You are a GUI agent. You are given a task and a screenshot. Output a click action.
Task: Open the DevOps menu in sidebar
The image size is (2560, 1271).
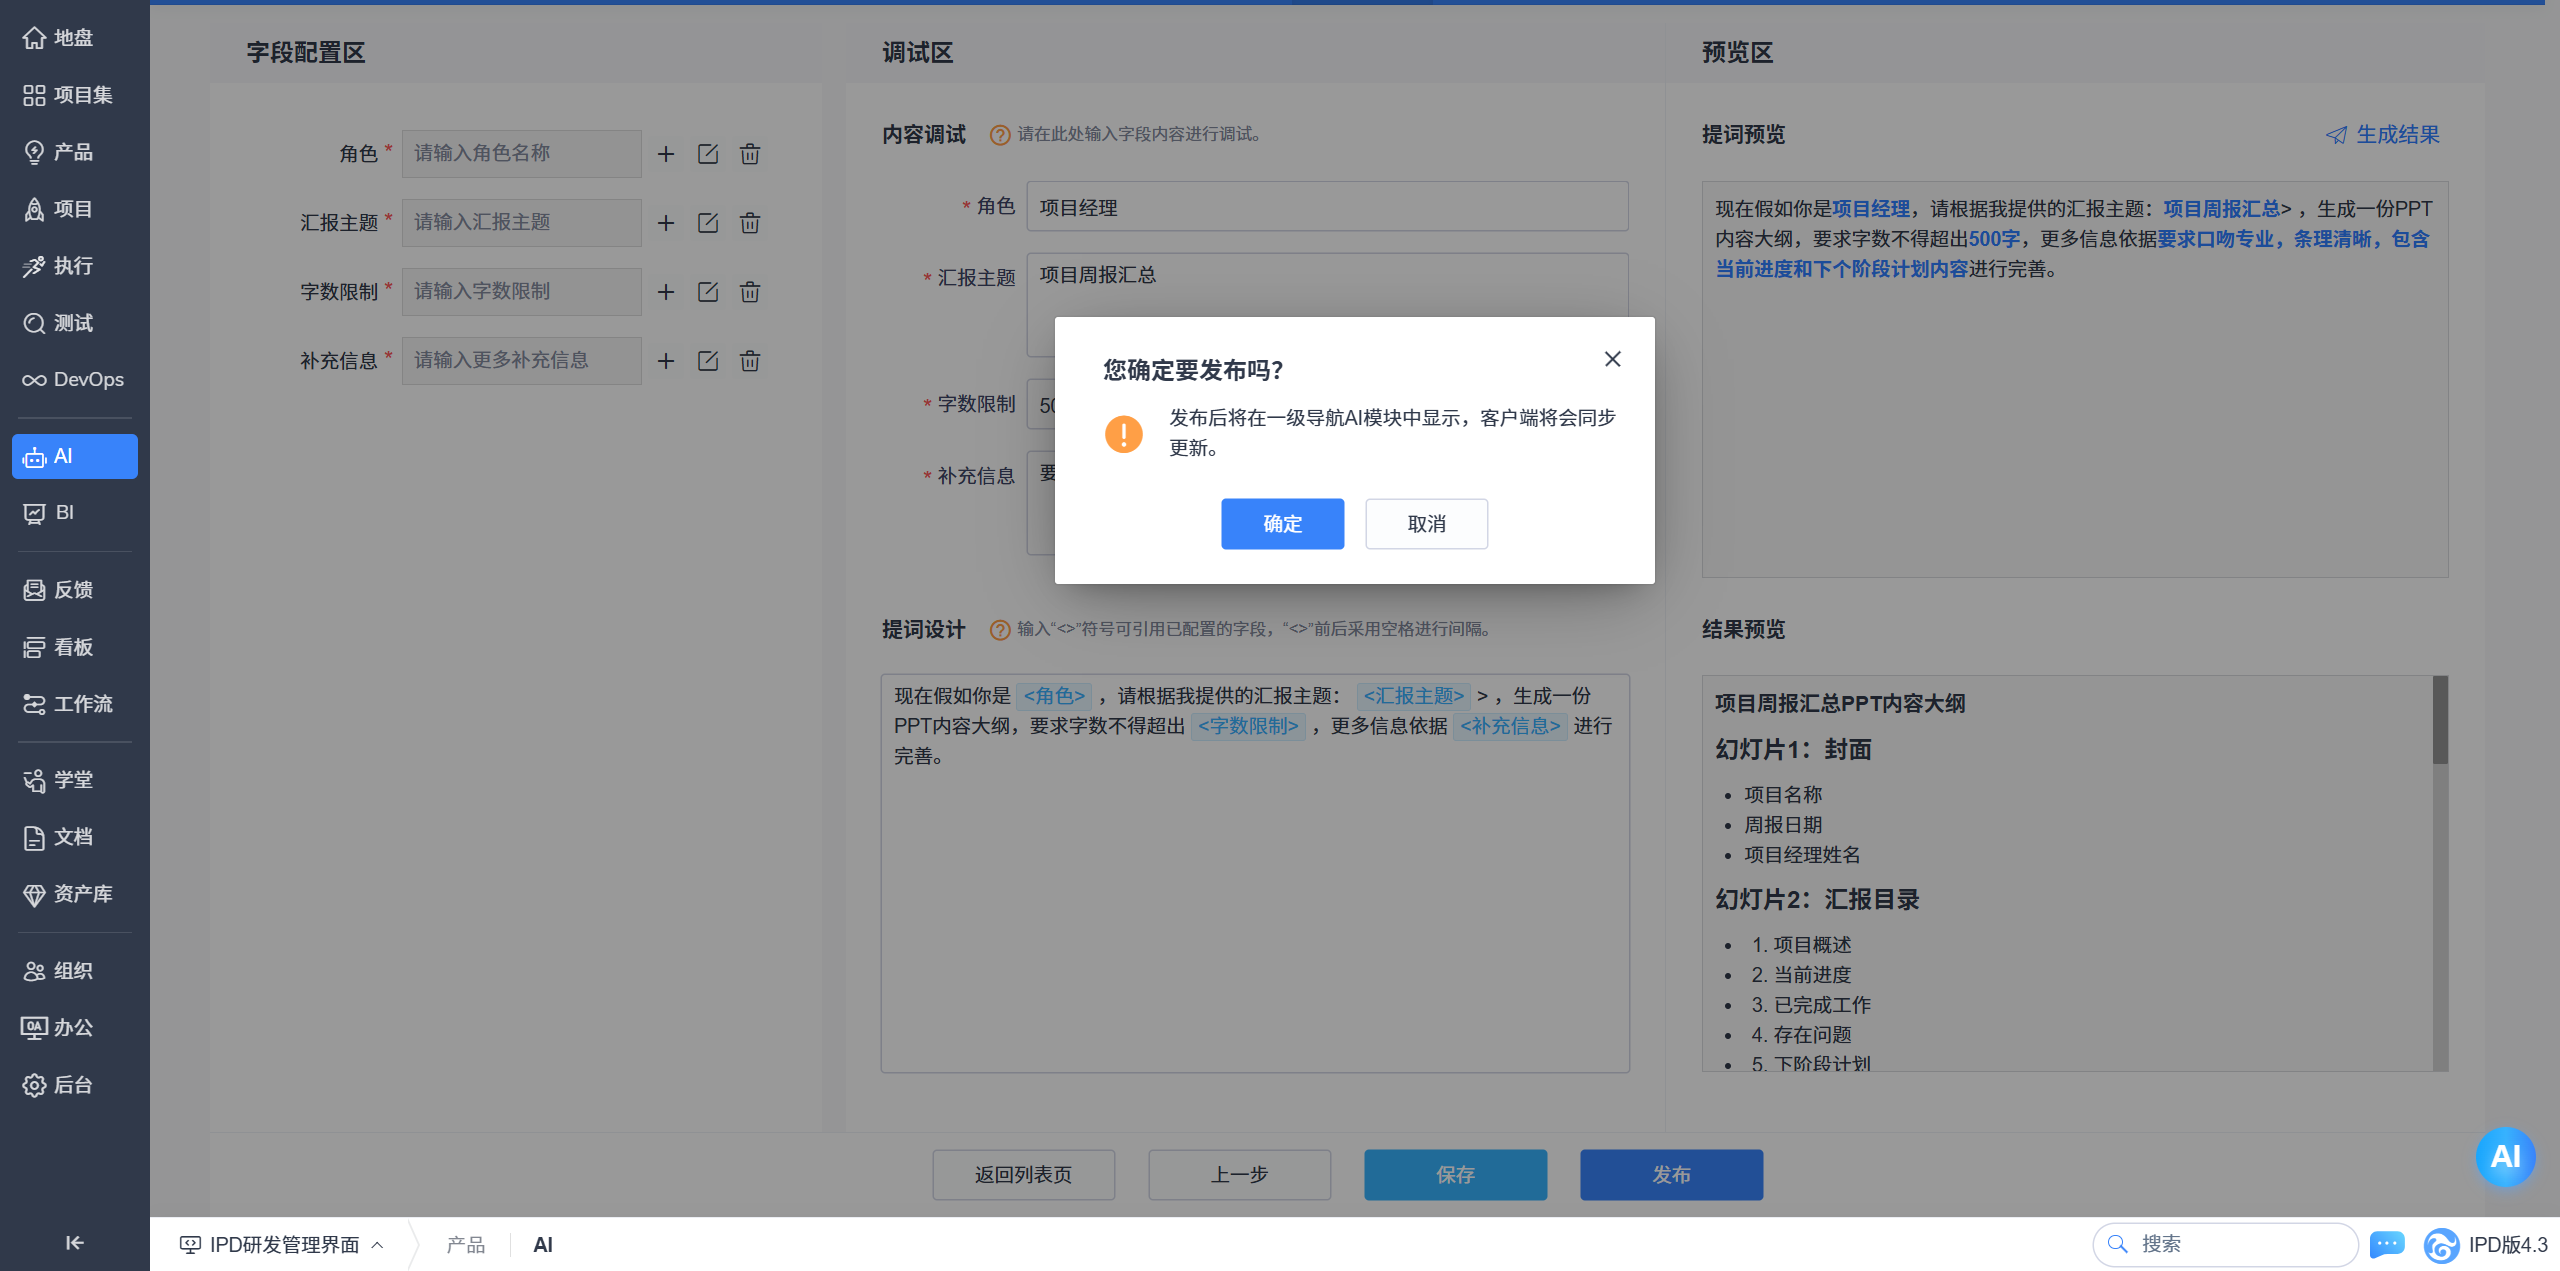74,380
